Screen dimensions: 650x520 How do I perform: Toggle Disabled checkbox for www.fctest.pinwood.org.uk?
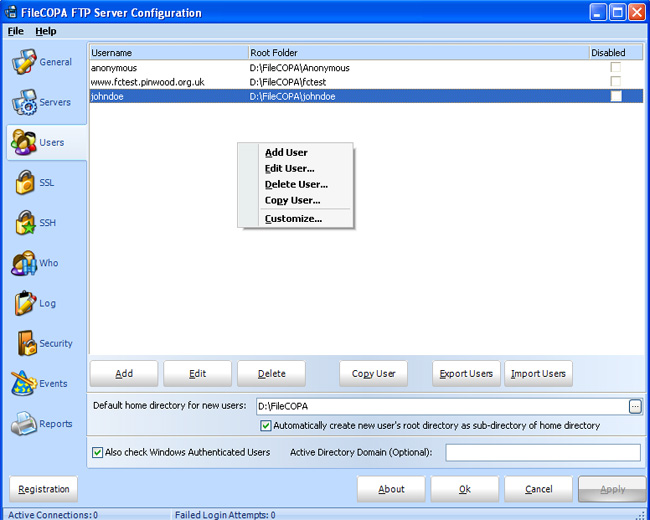click(x=616, y=81)
